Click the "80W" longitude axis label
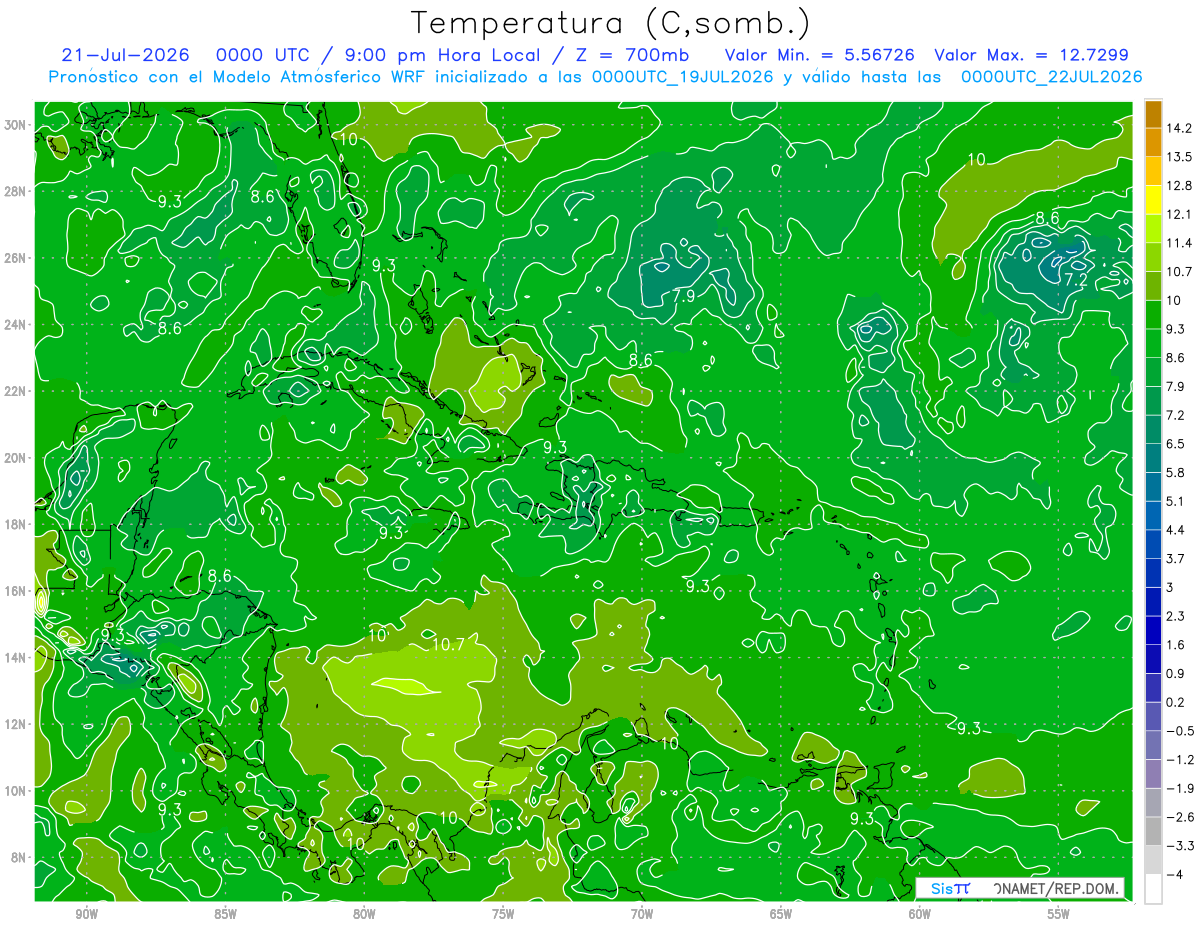Viewport: 1200px width, 927px height. click(364, 914)
